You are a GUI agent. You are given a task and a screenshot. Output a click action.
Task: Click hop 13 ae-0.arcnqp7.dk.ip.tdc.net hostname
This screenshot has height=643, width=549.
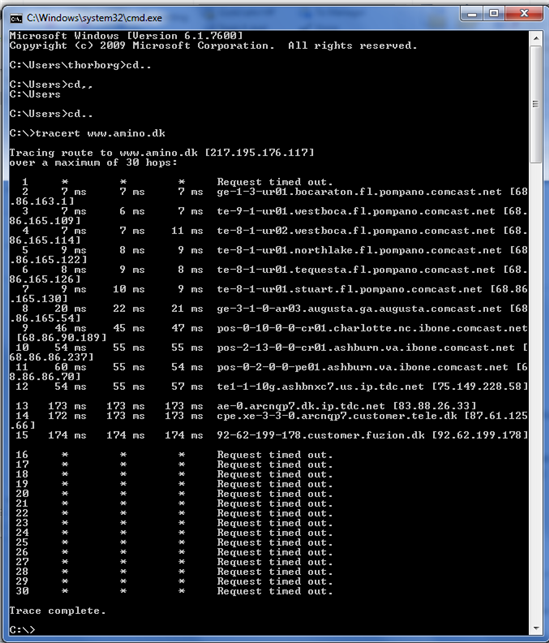coord(301,406)
